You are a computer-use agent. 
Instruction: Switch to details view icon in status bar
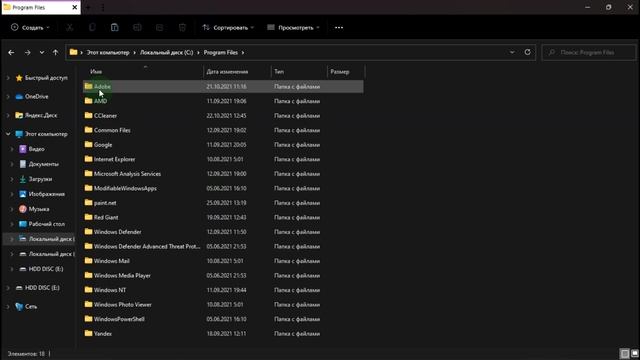pyautogui.click(x=624, y=353)
